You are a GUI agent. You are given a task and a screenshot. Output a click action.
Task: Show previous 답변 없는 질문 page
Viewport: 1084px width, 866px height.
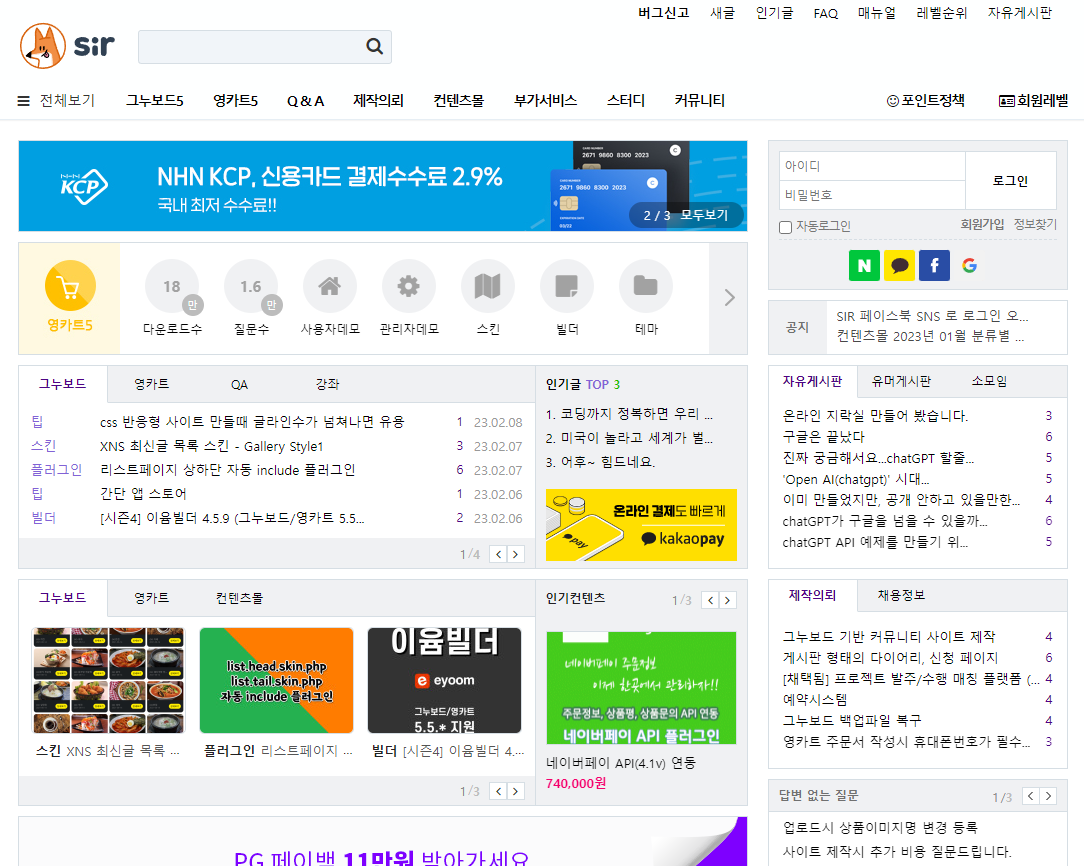(x=1031, y=796)
